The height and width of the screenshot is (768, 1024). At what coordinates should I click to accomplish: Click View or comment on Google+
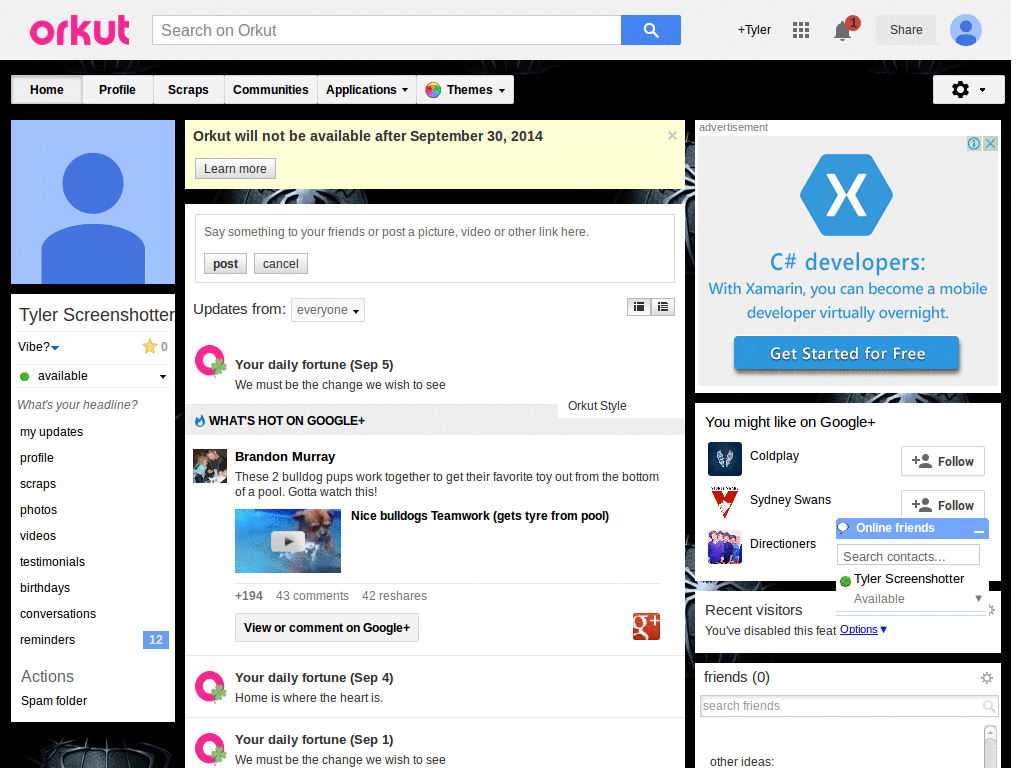click(x=327, y=628)
